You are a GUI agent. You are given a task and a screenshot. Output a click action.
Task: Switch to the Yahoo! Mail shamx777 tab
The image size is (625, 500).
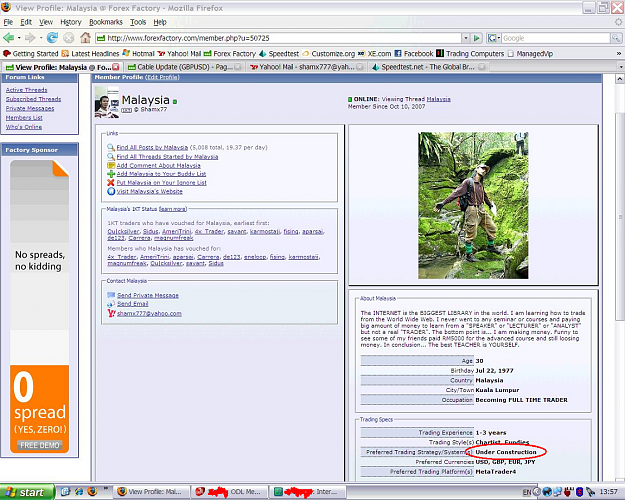point(306,67)
